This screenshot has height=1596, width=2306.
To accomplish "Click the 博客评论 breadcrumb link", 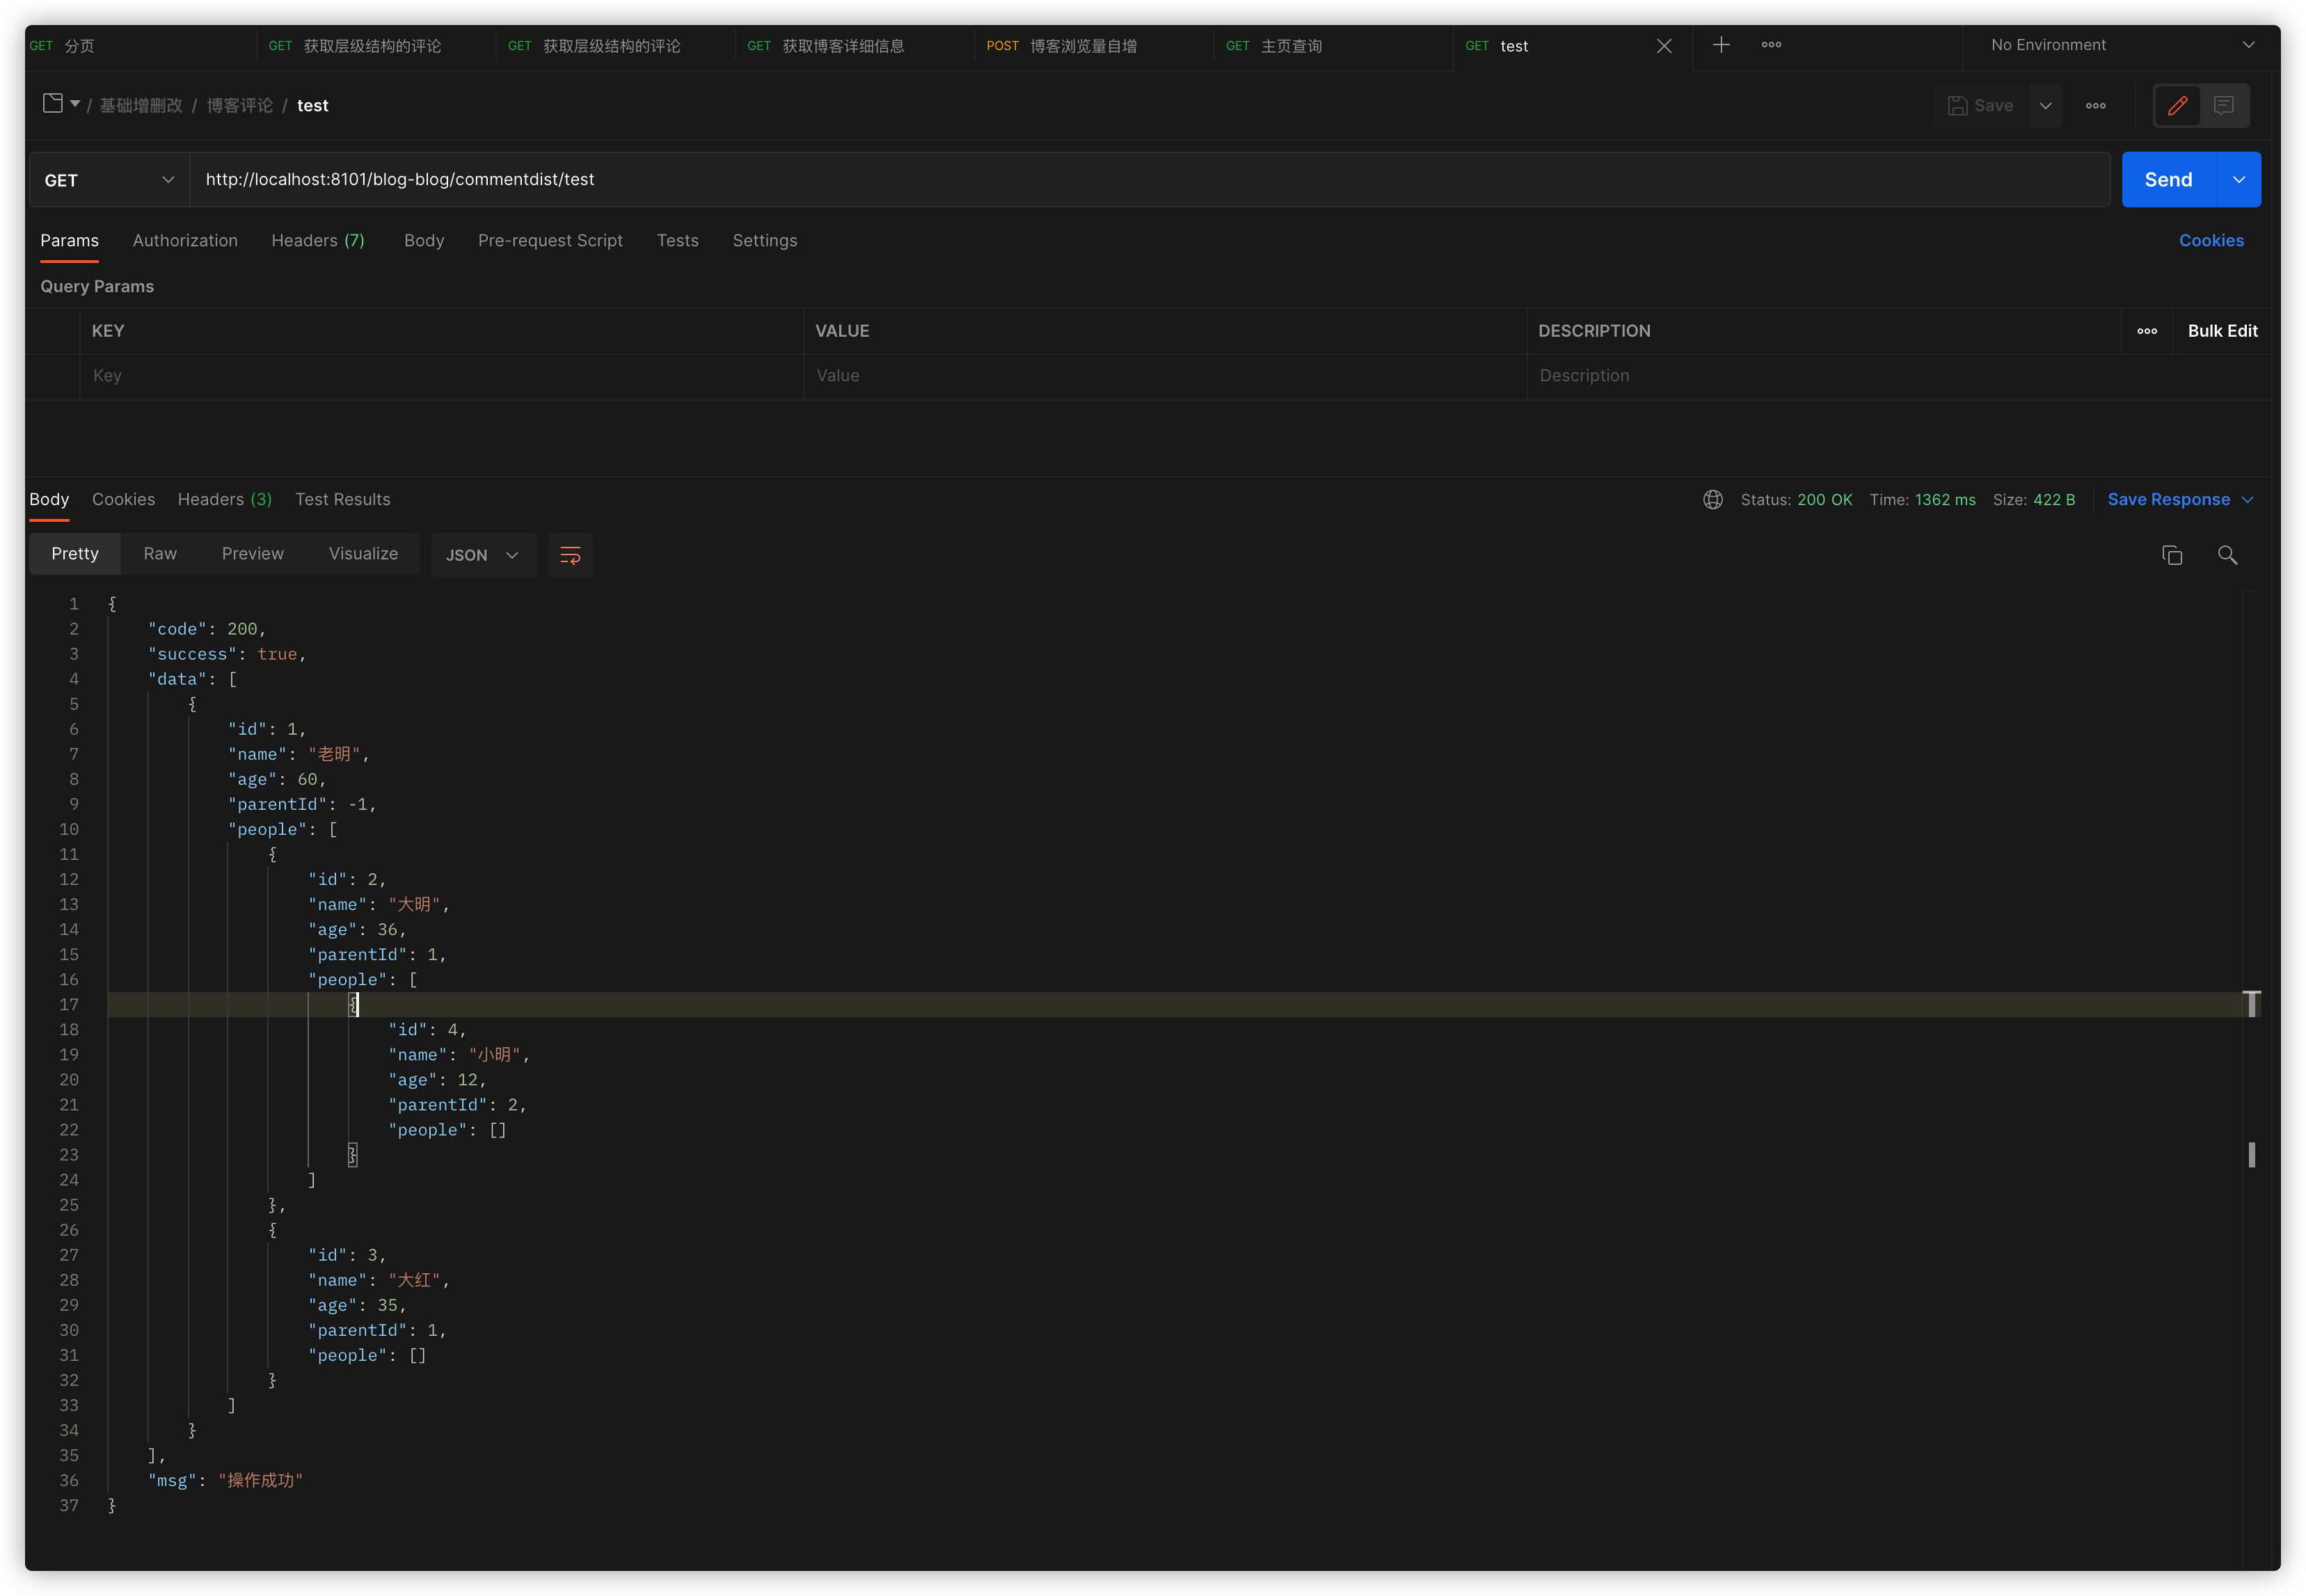I will [240, 106].
